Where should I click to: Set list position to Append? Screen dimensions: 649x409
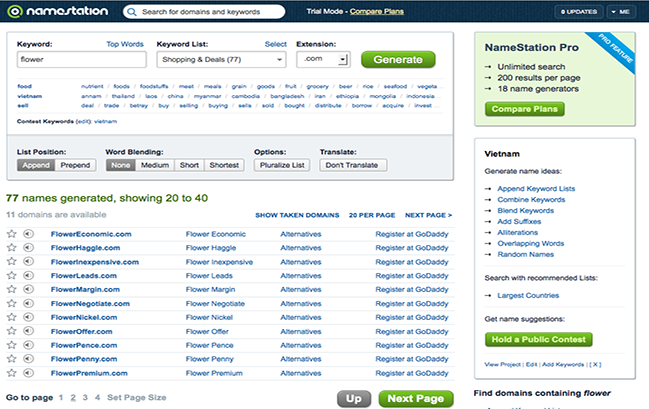(x=36, y=165)
